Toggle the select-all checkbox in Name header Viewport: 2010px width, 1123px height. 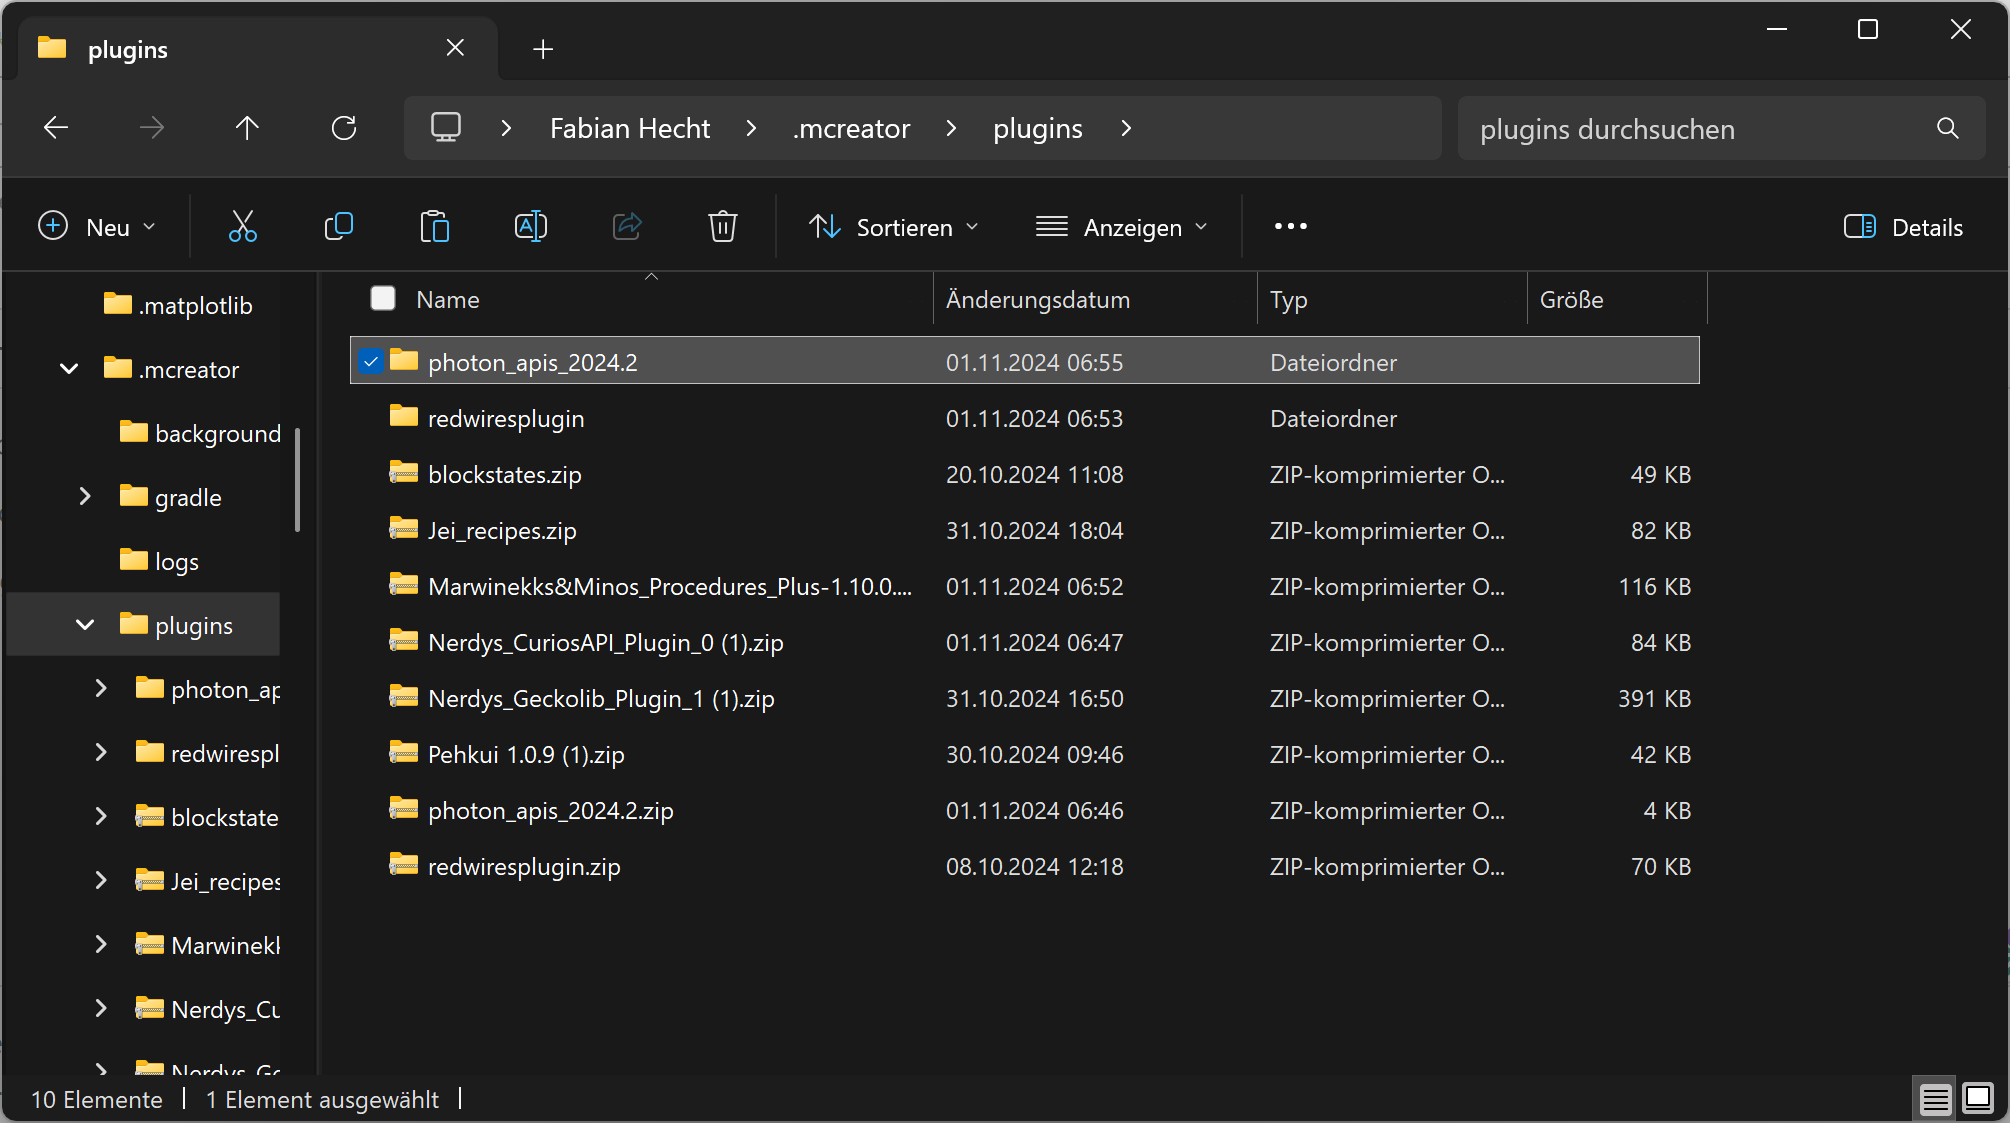[x=383, y=298]
